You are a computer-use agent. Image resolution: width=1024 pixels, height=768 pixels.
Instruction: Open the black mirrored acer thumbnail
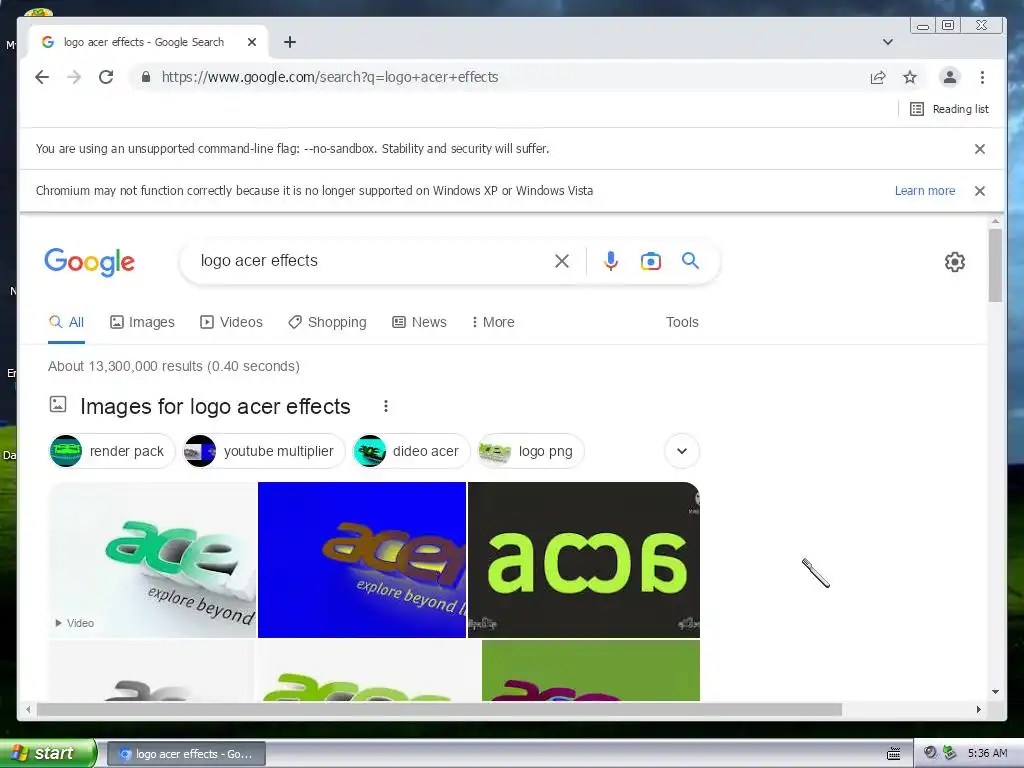coord(584,560)
